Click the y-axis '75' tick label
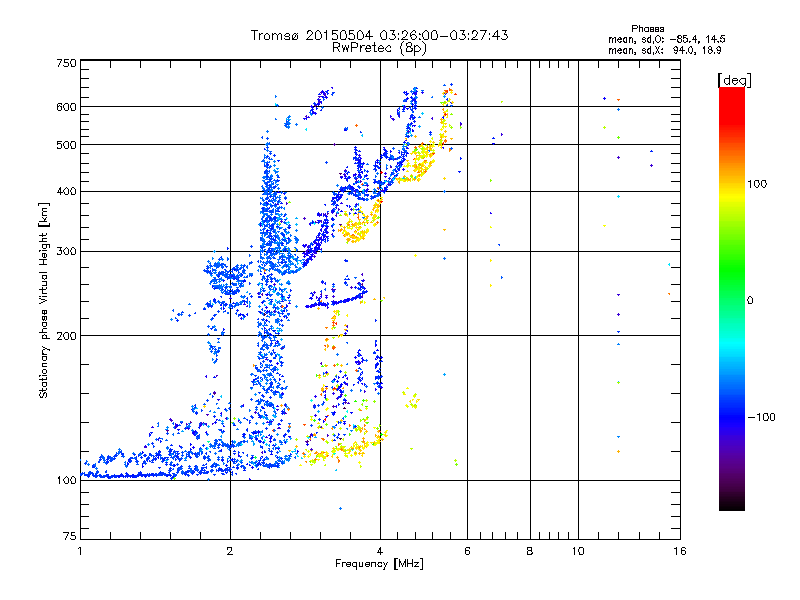Screen dimensions: 800x600 pos(70,536)
